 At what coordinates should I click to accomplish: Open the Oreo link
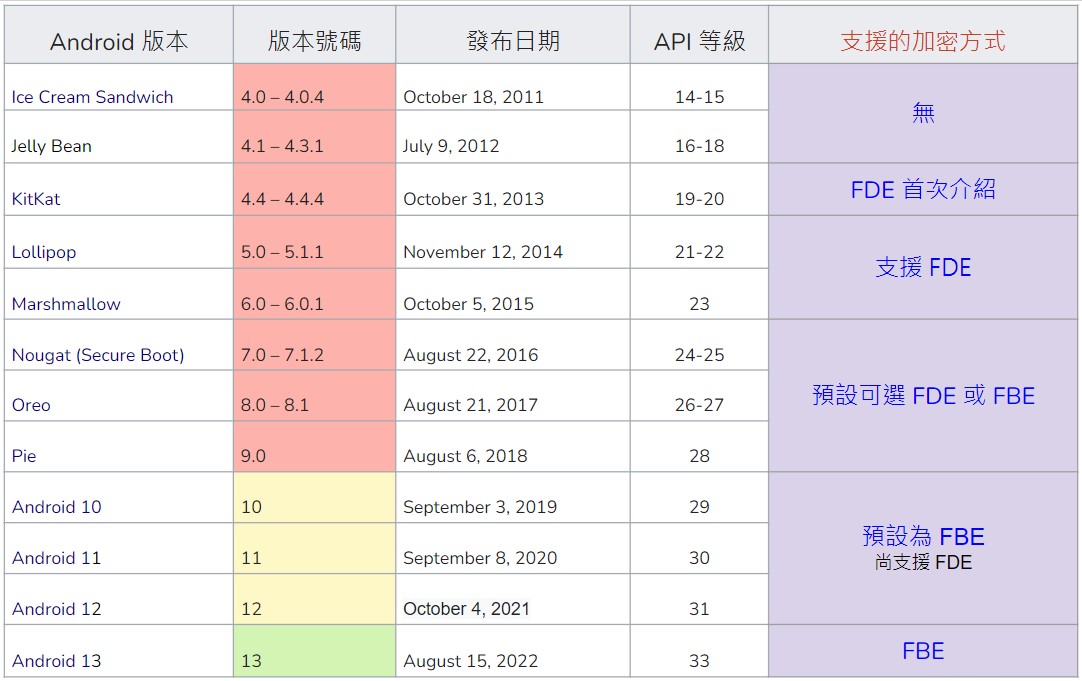point(31,405)
